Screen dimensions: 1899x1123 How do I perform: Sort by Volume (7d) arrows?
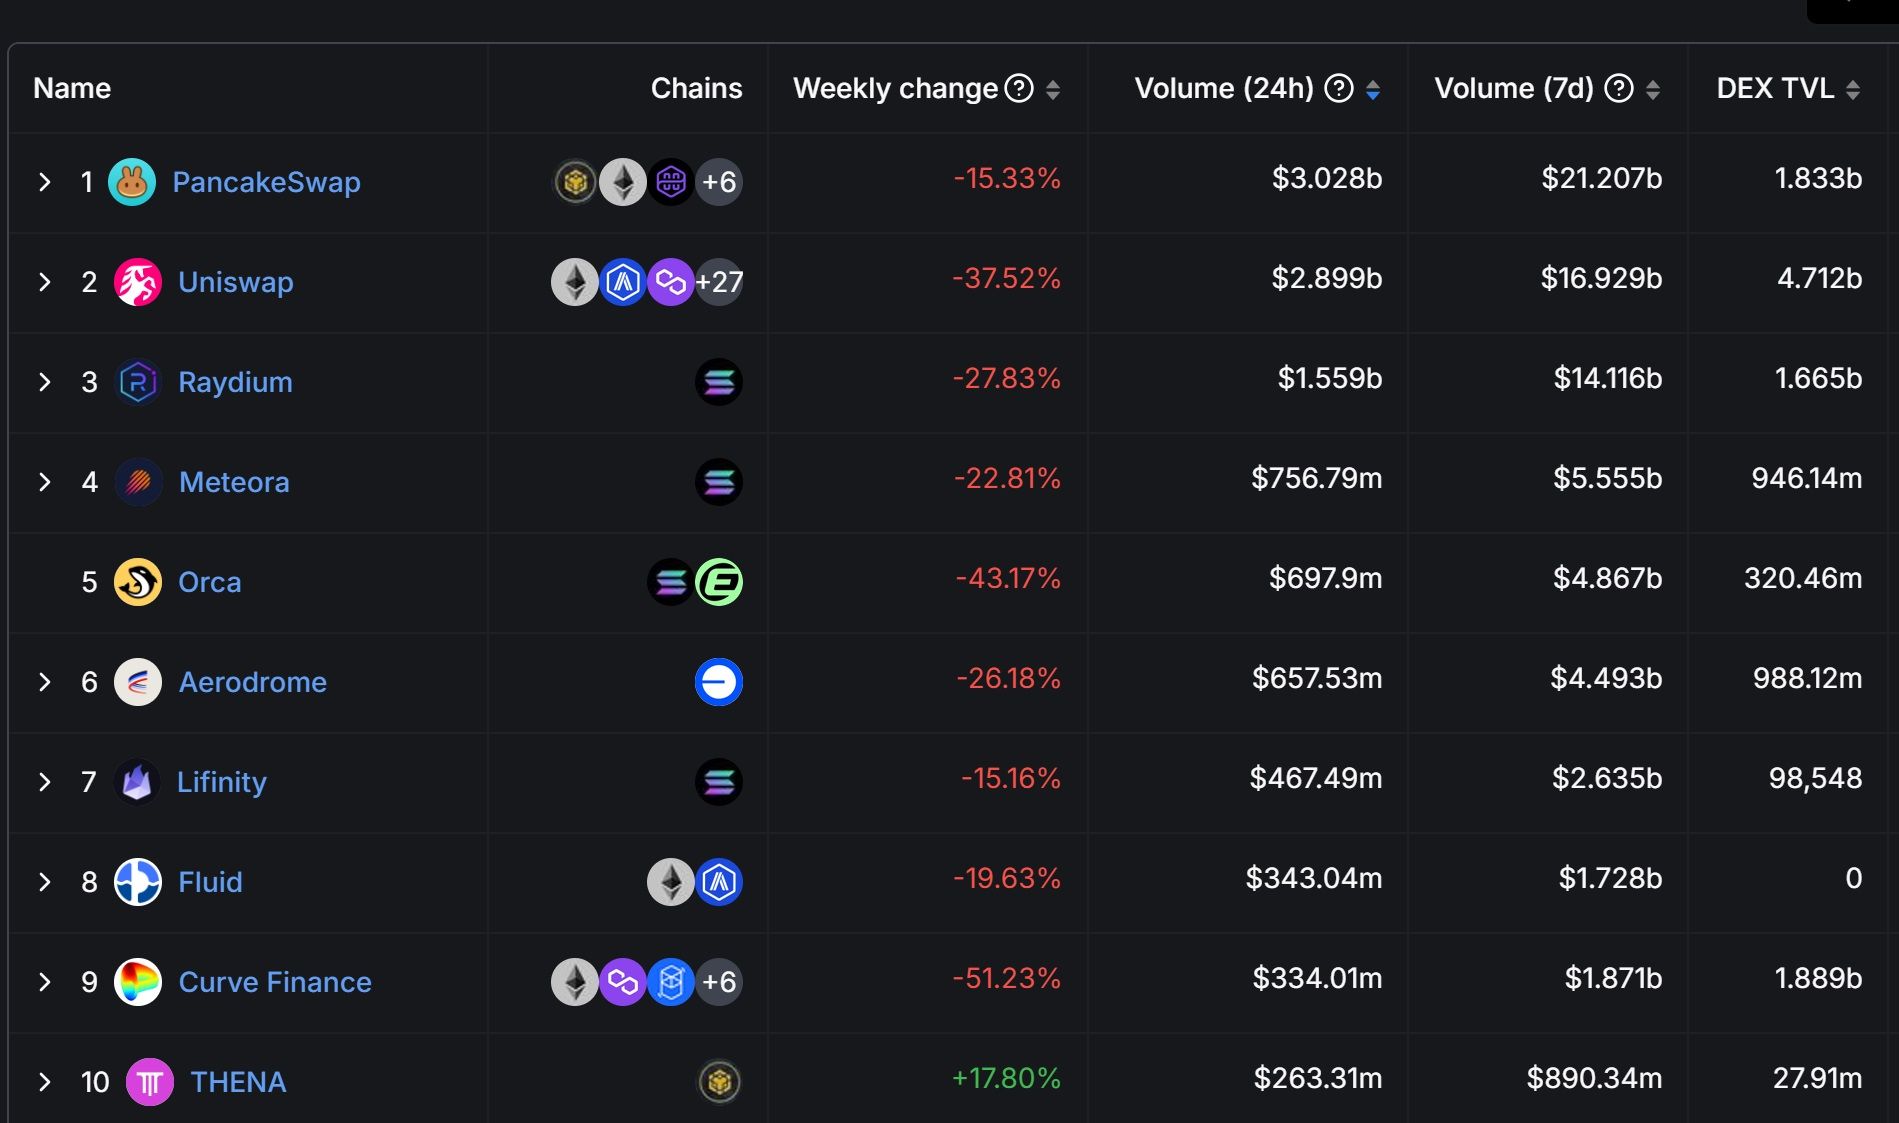(1653, 90)
